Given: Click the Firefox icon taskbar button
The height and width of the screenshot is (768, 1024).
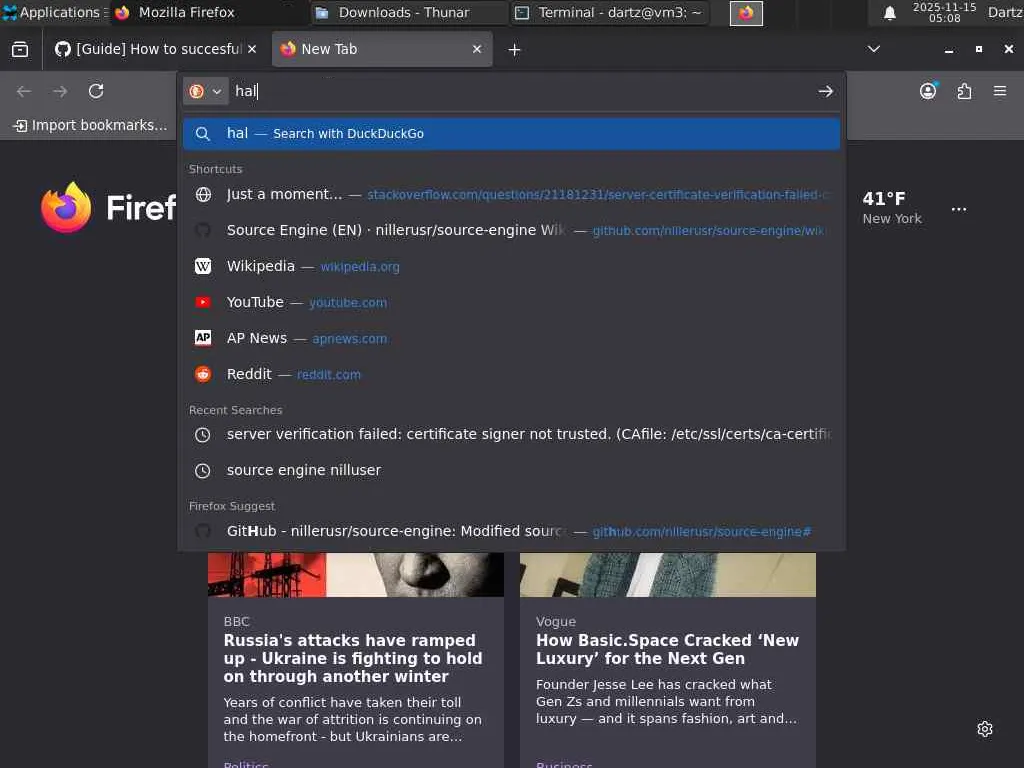Looking at the screenshot, I should pyautogui.click(x=746, y=13).
